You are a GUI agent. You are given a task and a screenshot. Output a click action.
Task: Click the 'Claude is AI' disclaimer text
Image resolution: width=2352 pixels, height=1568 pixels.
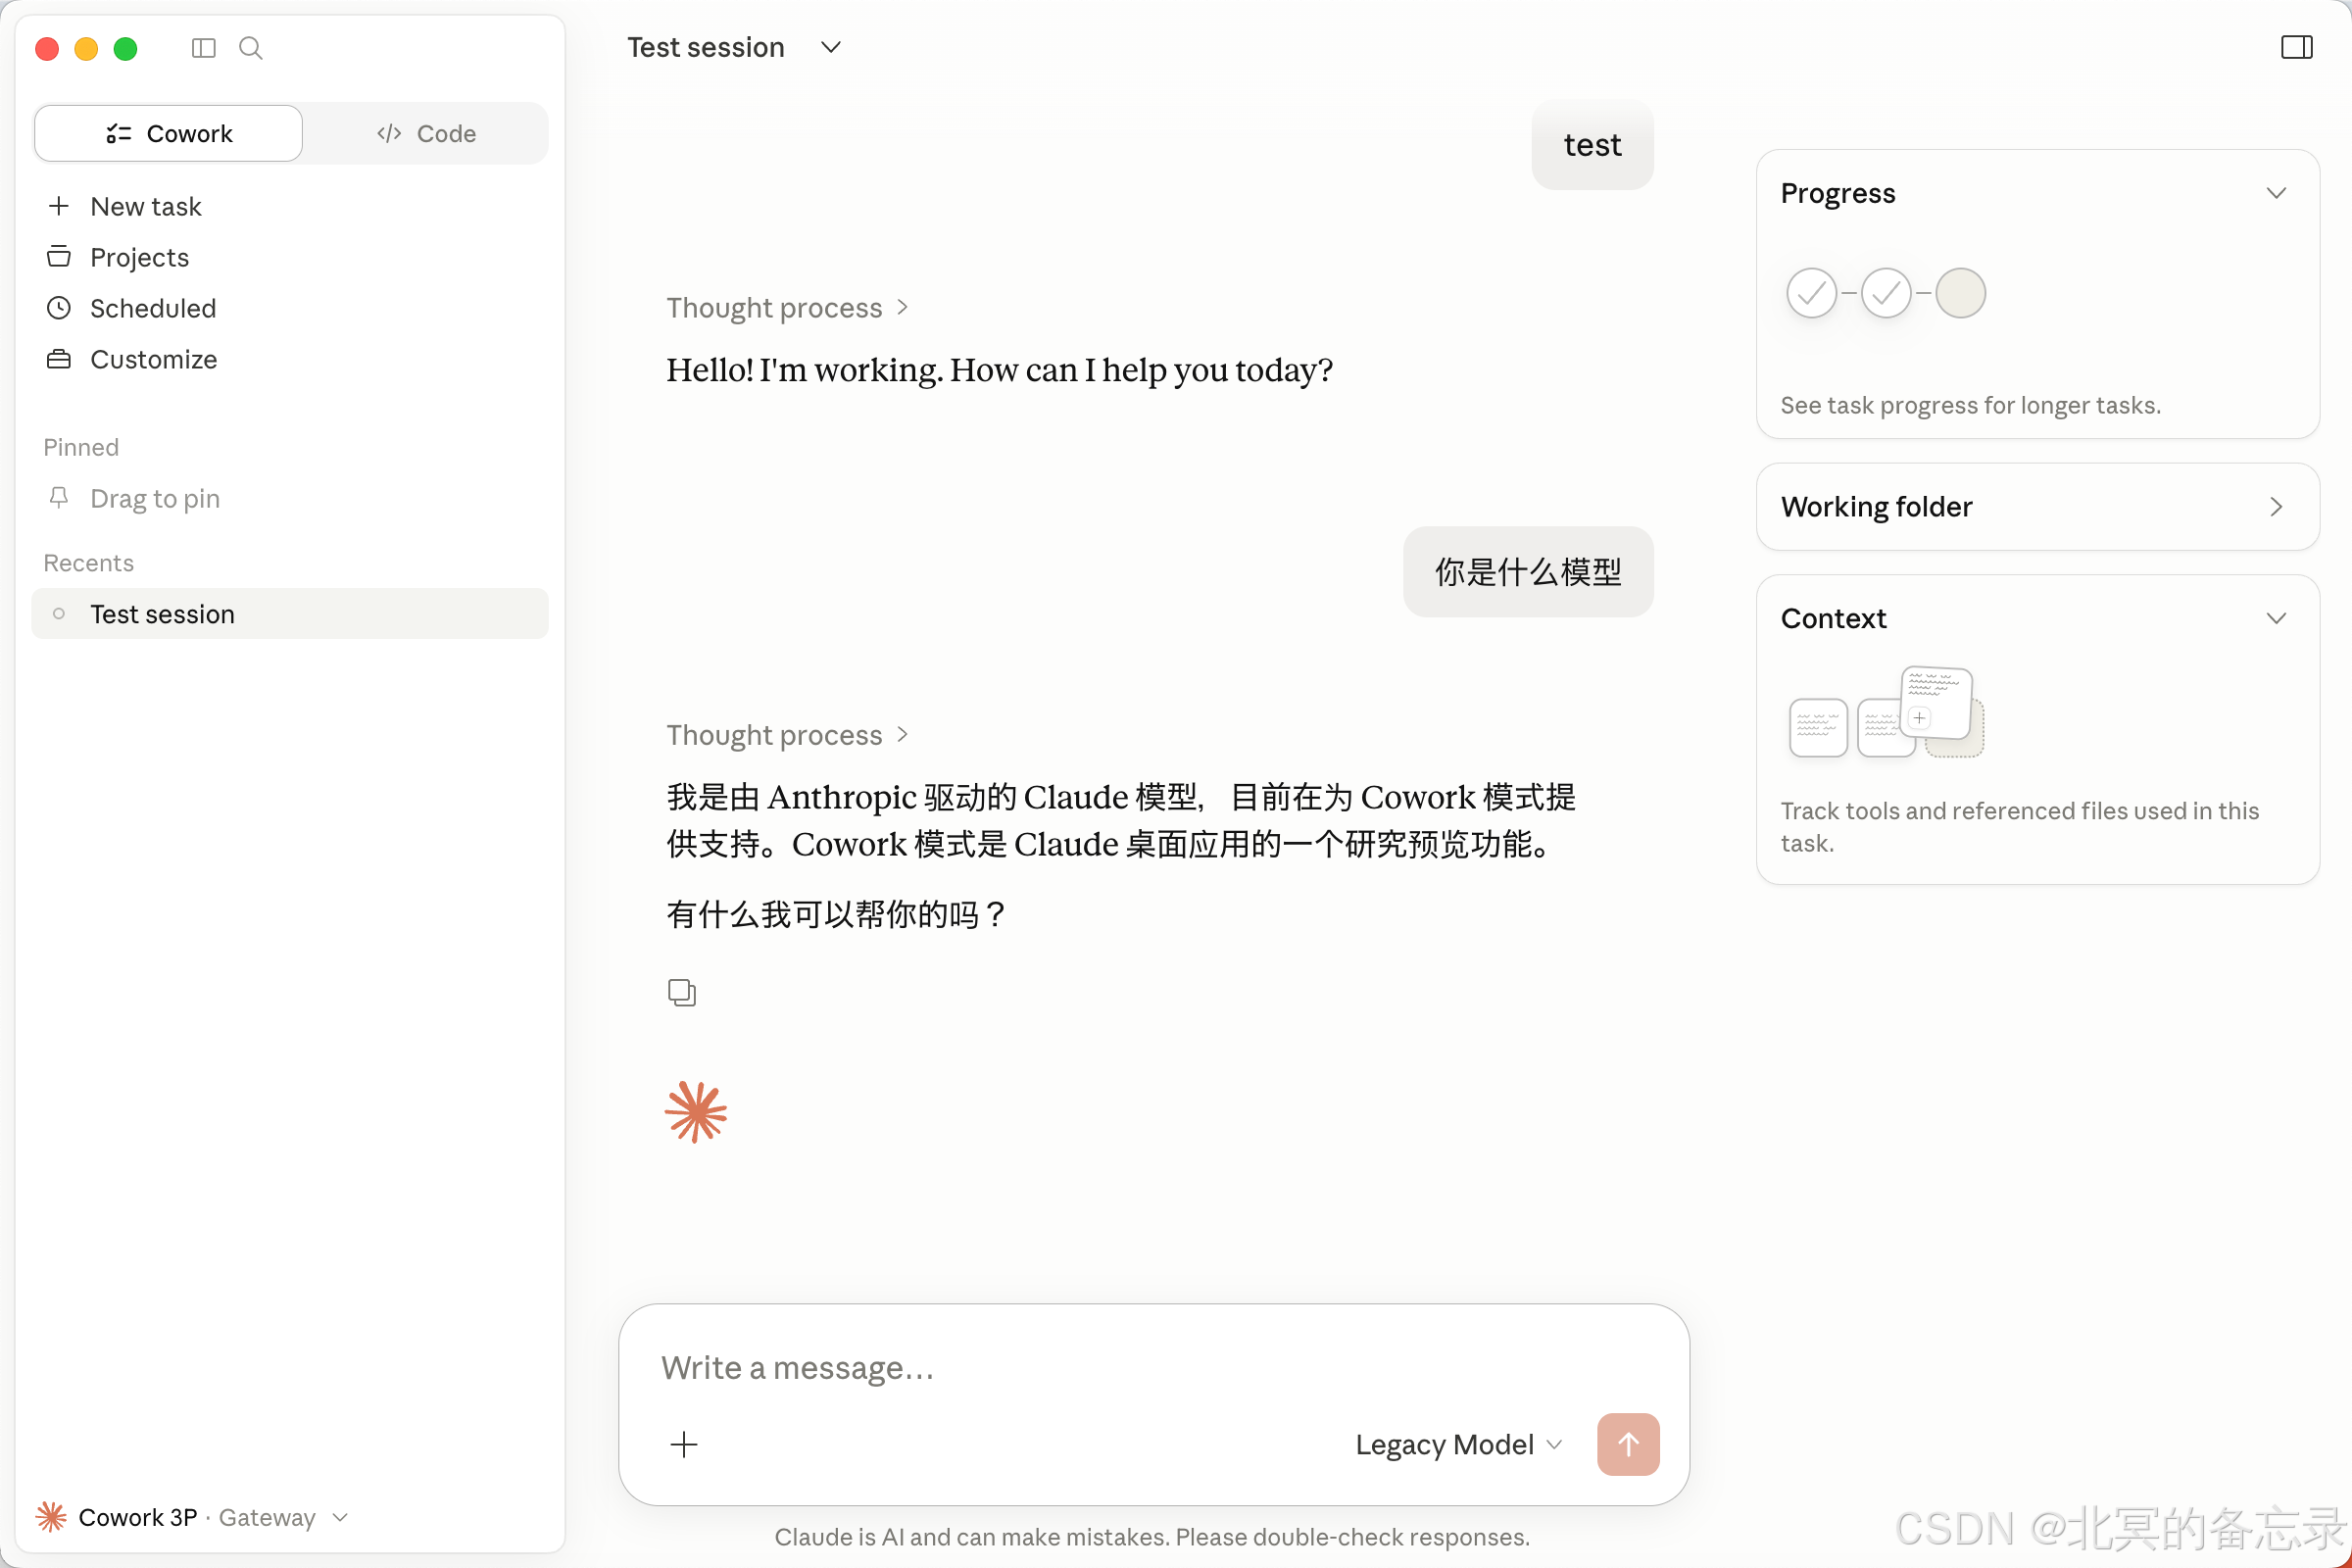point(1152,1537)
